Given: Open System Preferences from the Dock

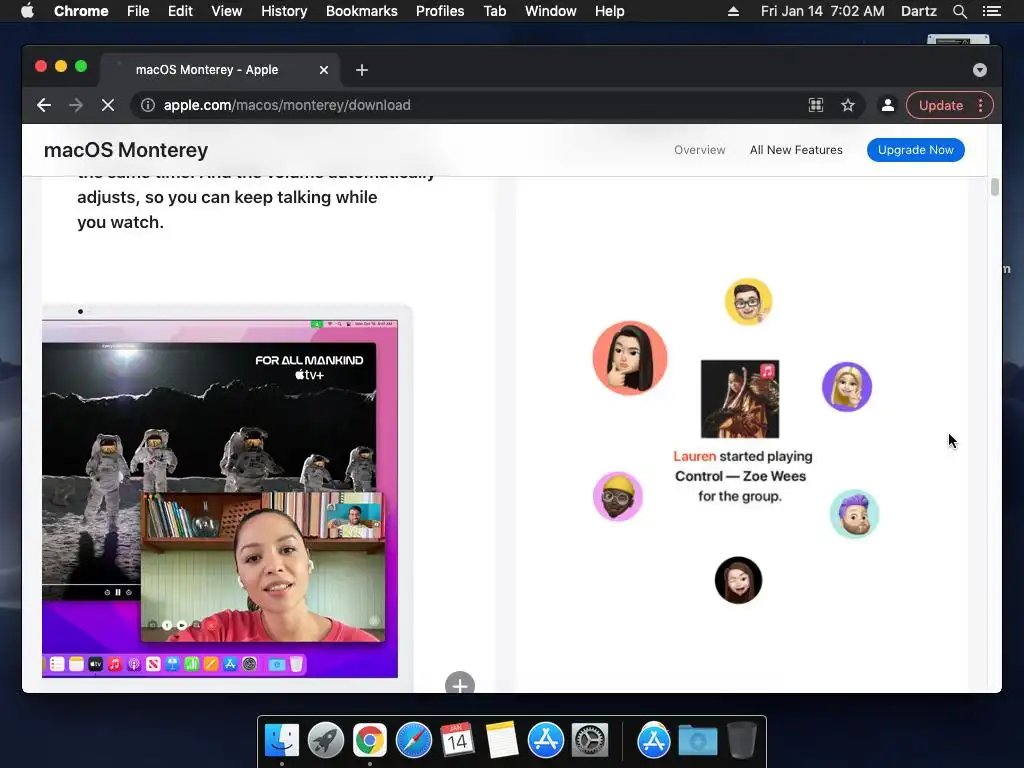Looking at the screenshot, I should (x=590, y=740).
